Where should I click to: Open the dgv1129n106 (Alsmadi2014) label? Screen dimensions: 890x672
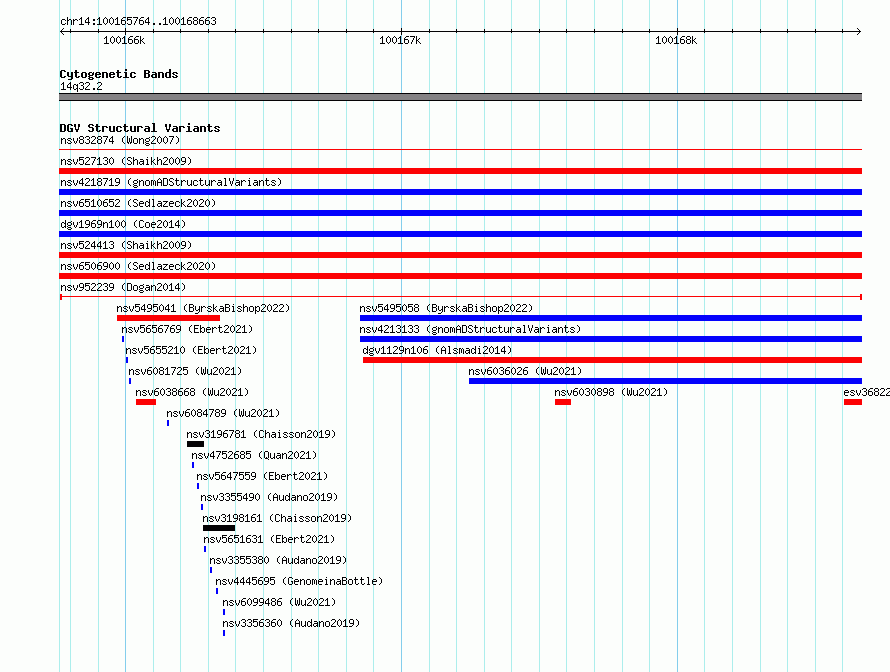(x=437, y=350)
